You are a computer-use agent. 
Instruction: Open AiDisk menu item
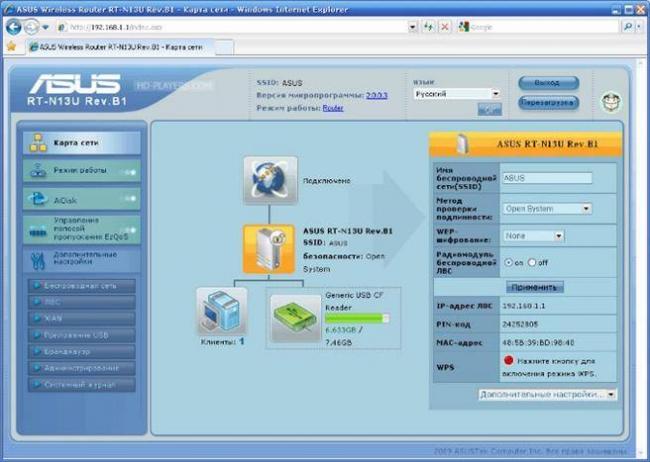click(x=82, y=199)
